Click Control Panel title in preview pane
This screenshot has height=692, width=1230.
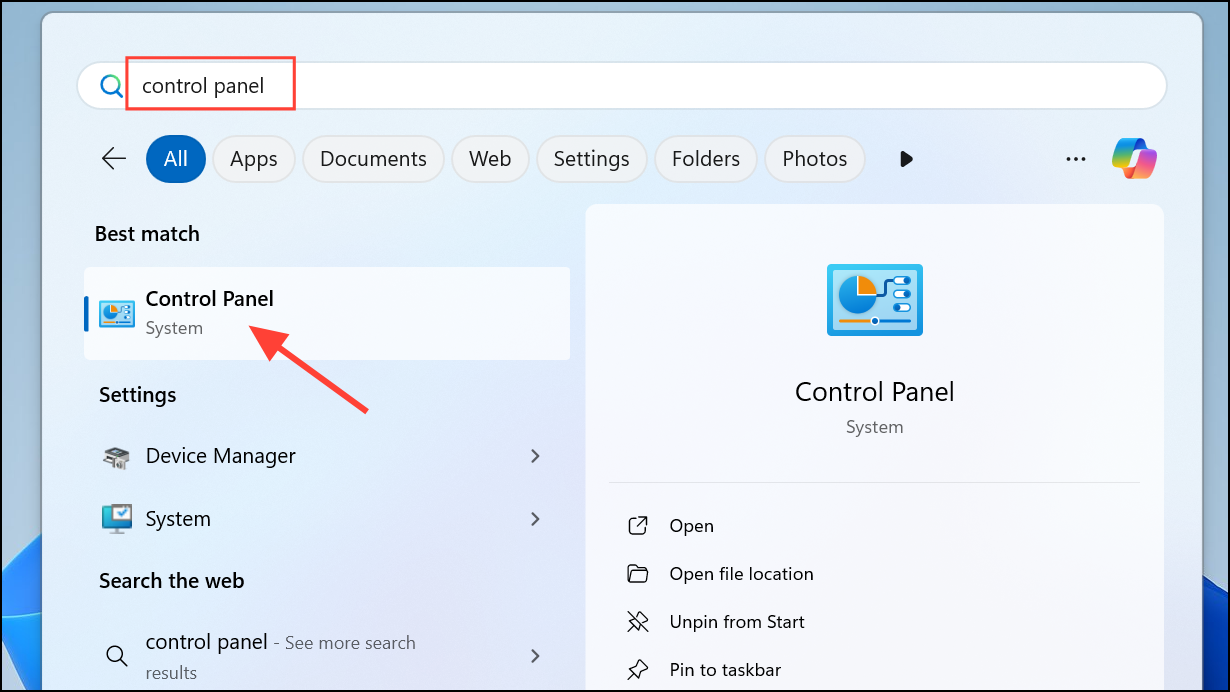coord(875,391)
